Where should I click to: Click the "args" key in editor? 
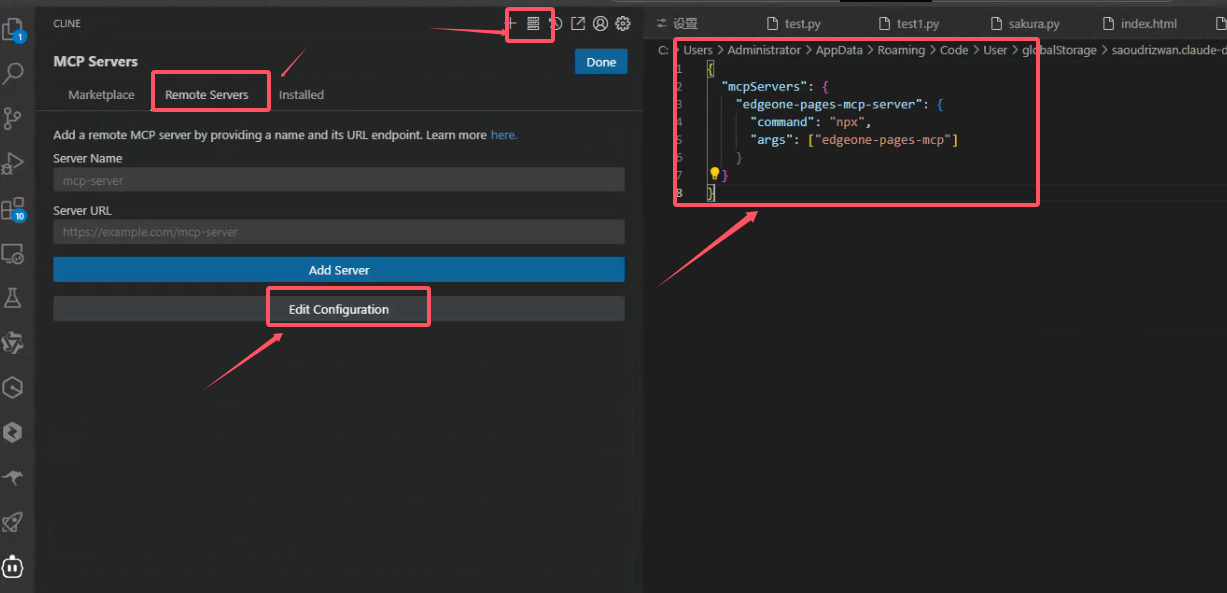[771, 140]
